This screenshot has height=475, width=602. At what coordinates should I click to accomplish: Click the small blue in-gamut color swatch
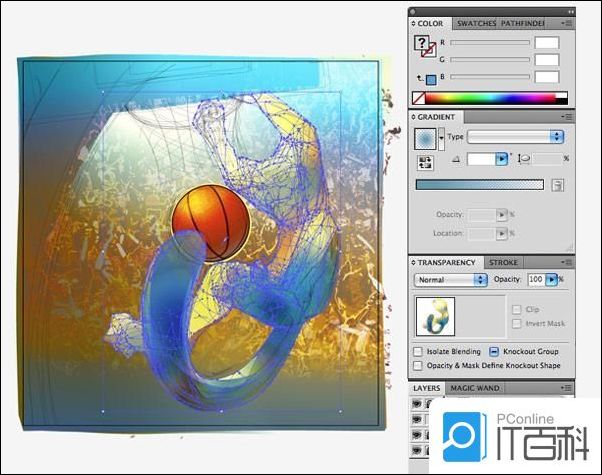click(x=432, y=79)
